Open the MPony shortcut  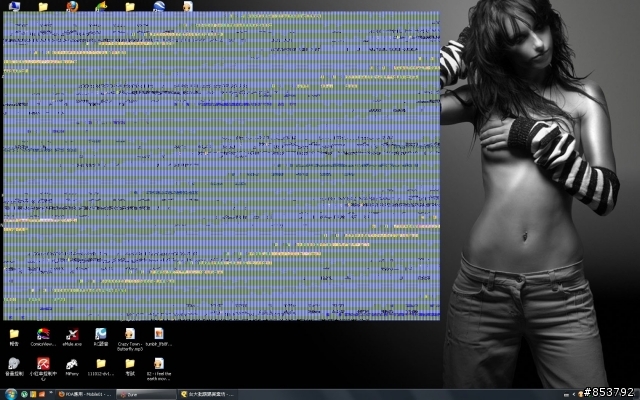(72, 367)
